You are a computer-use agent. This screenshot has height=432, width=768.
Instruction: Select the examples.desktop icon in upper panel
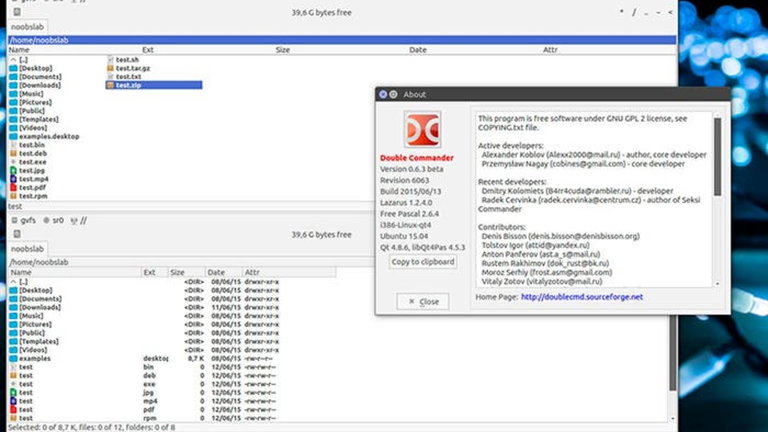click(13, 137)
